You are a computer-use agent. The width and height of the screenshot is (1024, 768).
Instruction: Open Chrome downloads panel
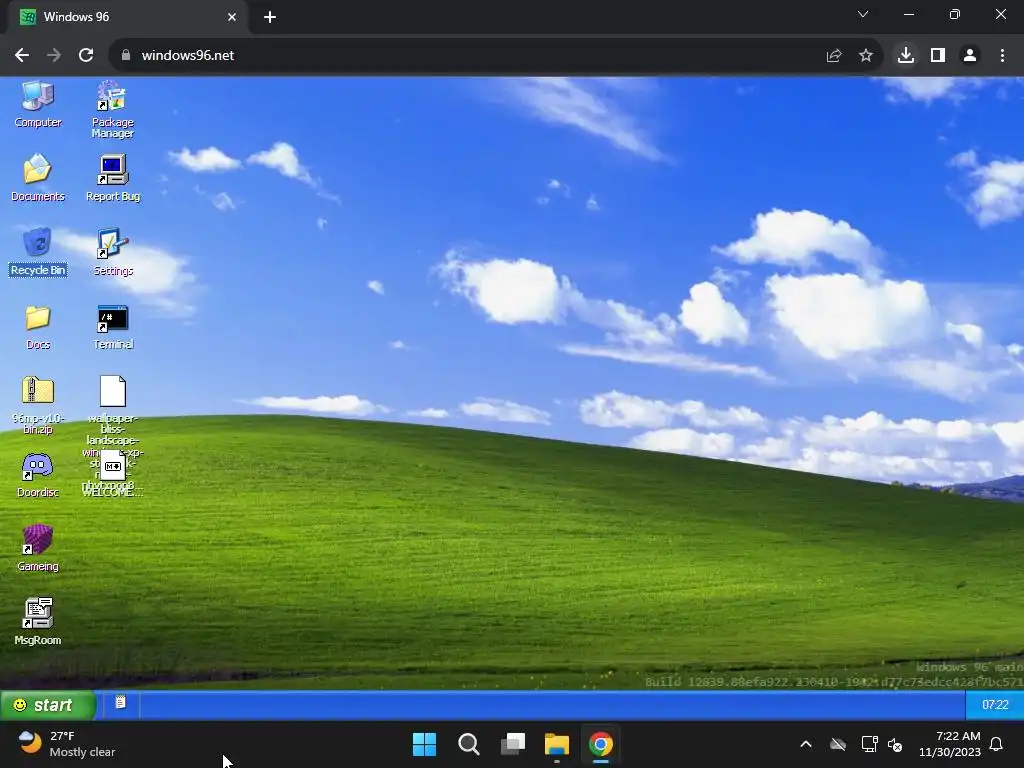(x=906, y=56)
